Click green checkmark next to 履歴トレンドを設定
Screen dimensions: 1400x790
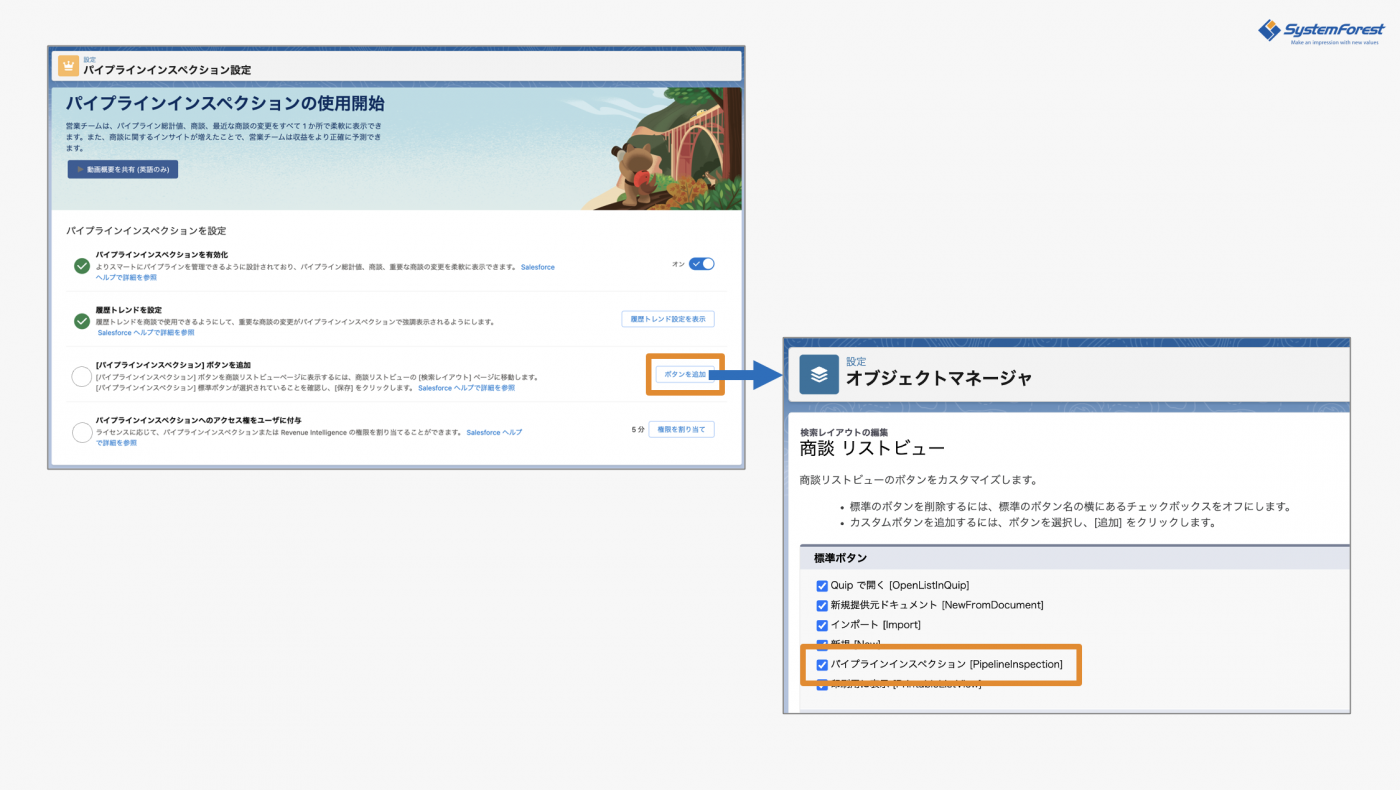[82, 321]
